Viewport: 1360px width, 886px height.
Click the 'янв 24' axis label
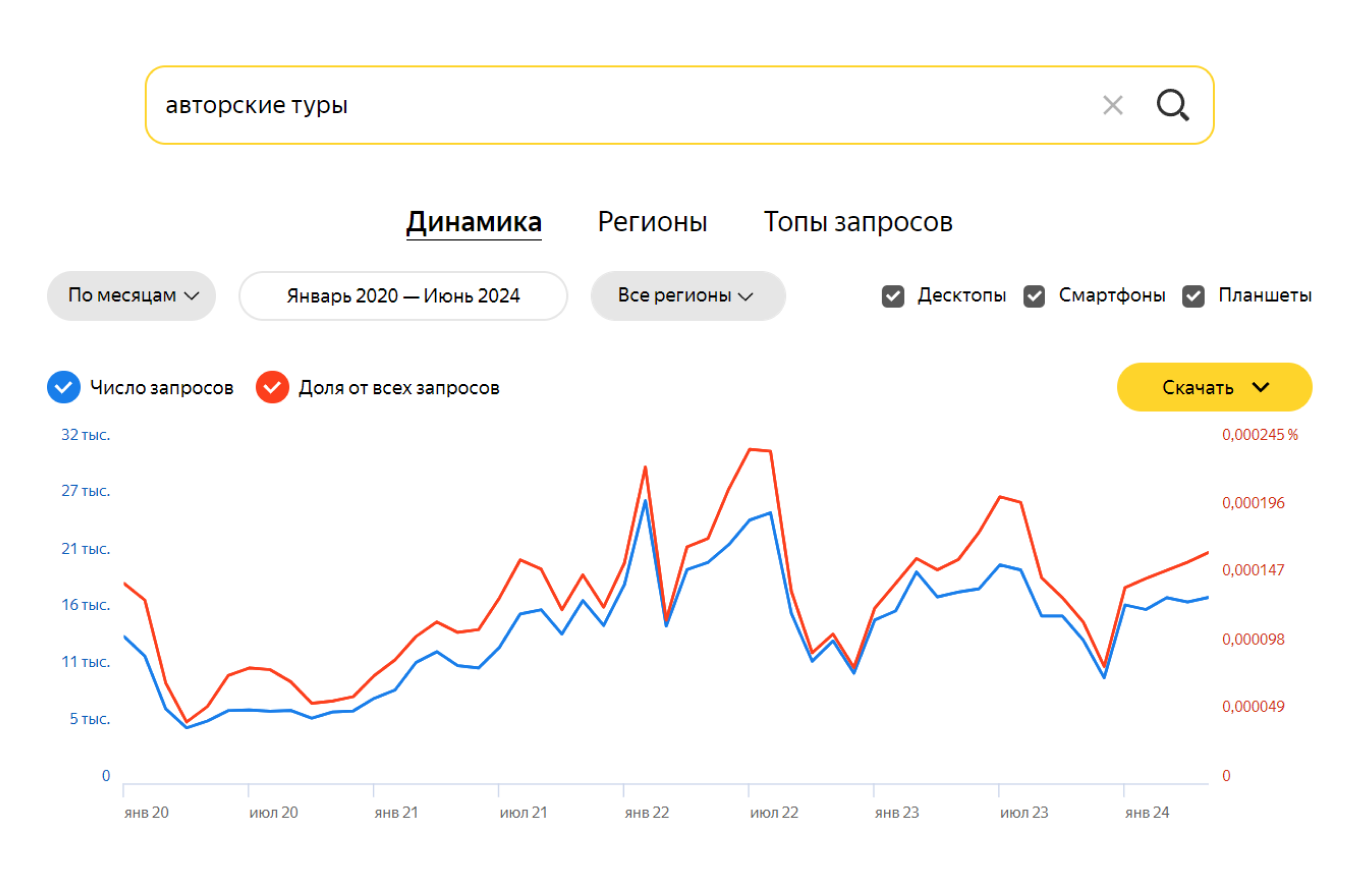click(1147, 813)
